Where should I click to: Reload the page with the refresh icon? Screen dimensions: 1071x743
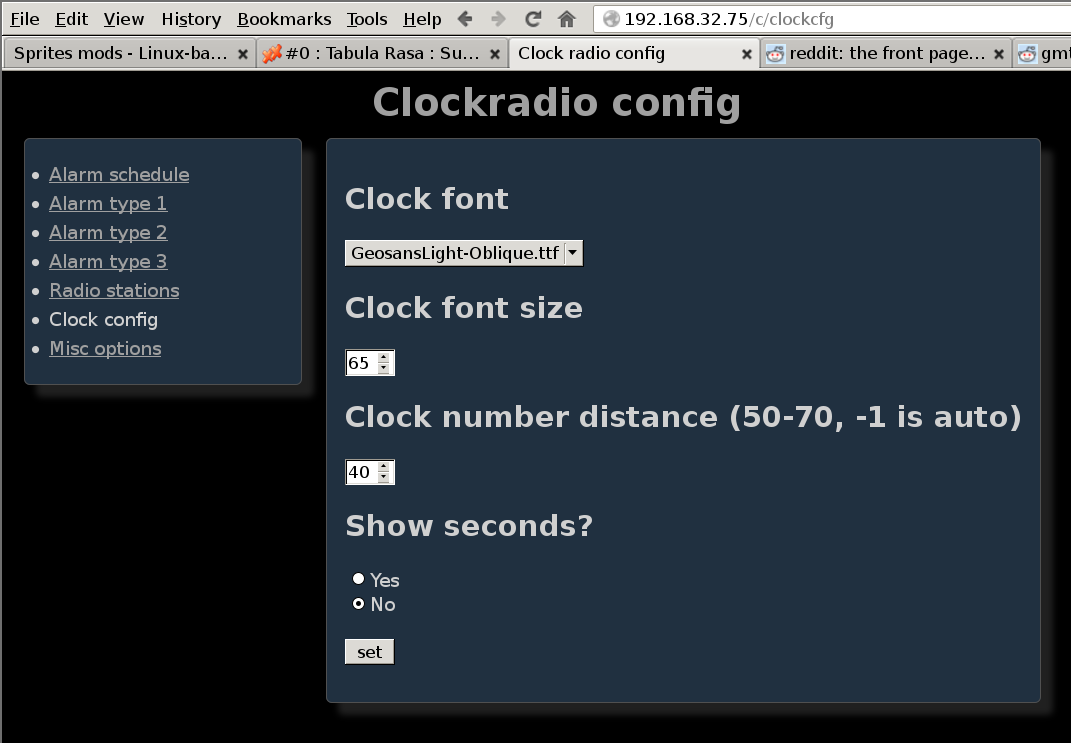pyautogui.click(x=533, y=19)
